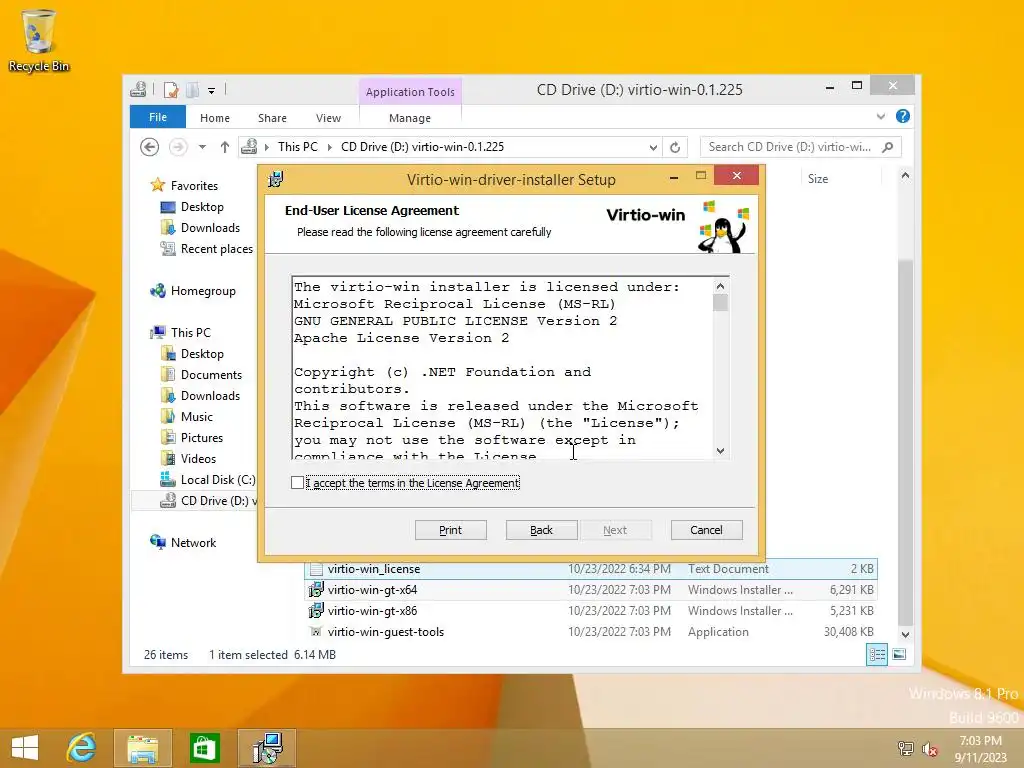
Task: Accept the License Agreement terms checkbox
Action: pos(298,483)
